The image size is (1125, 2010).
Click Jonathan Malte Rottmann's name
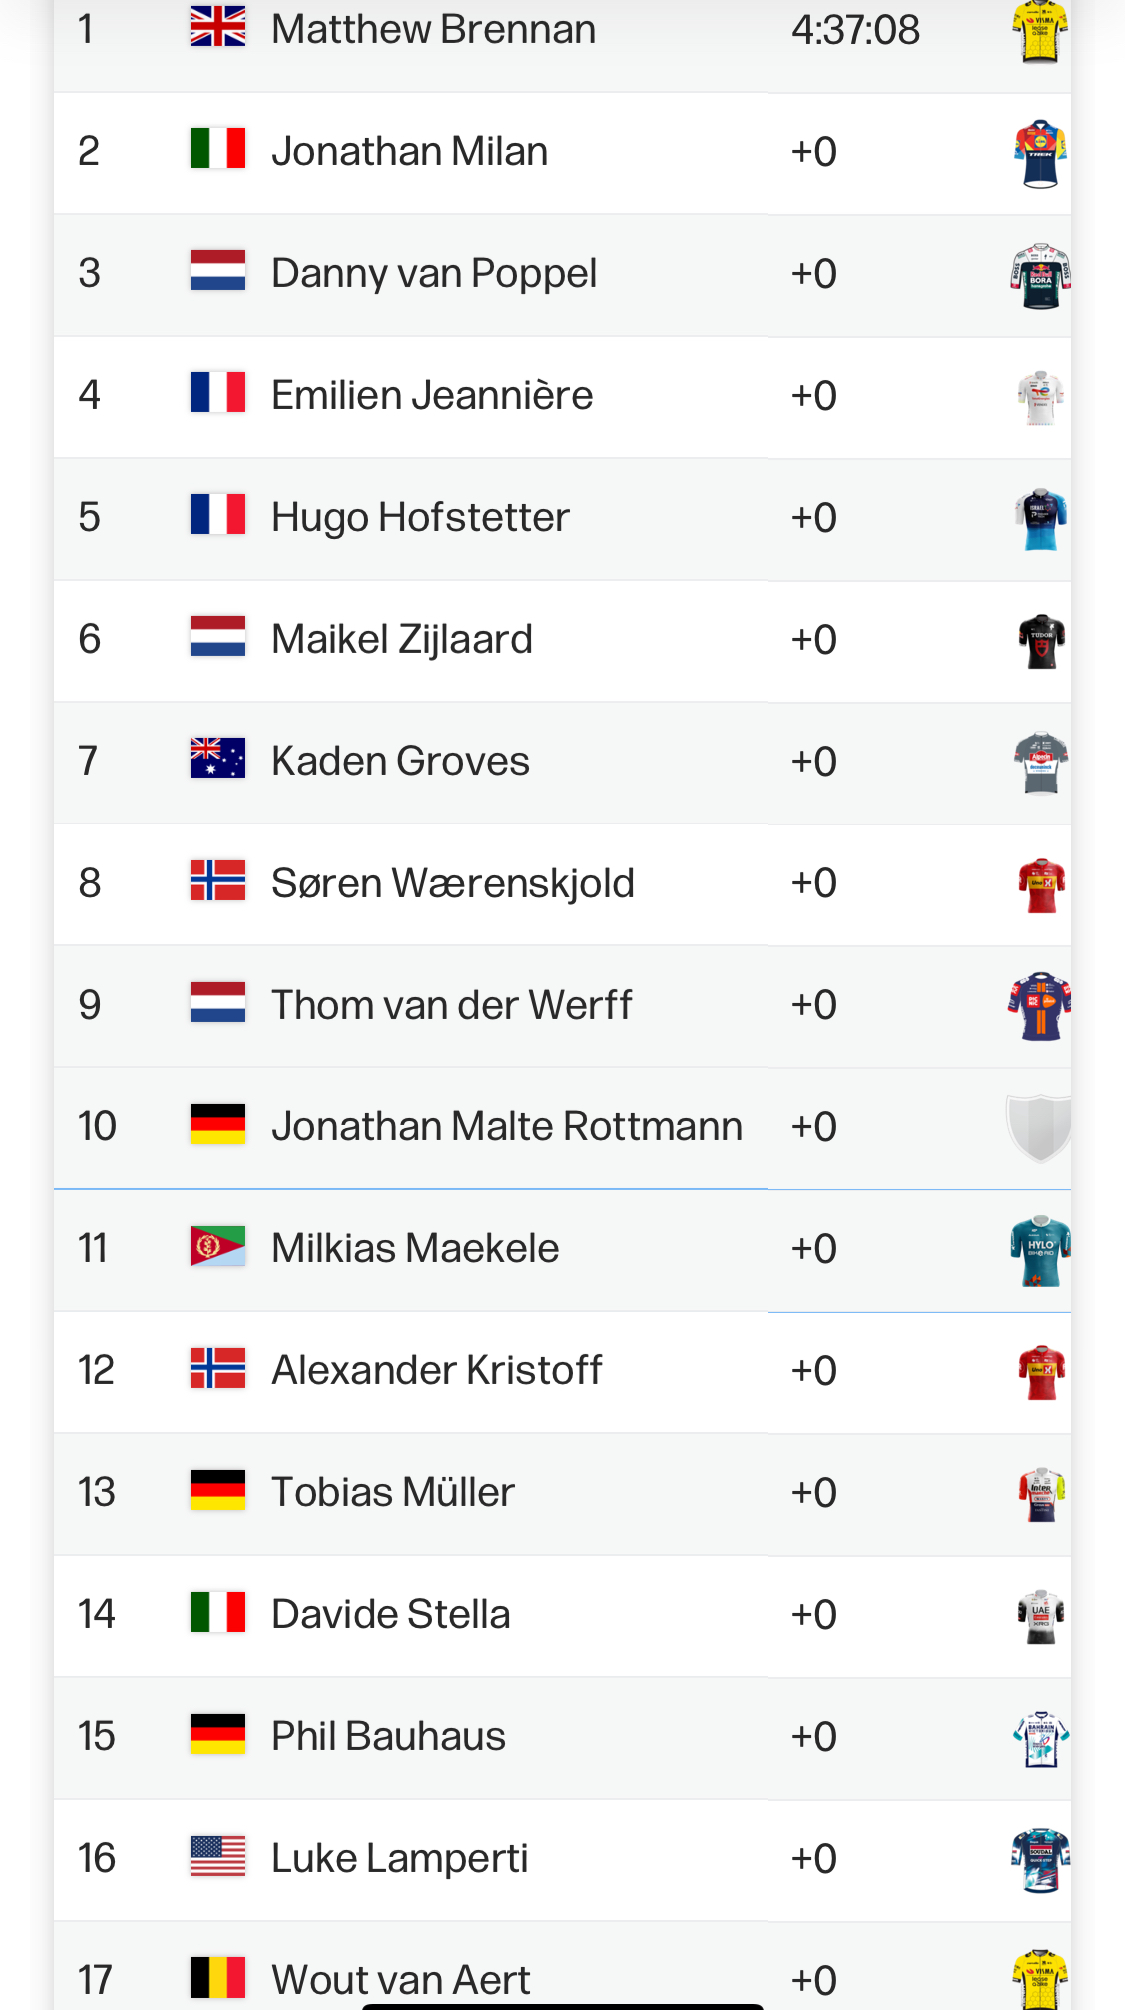click(507, 1126)
